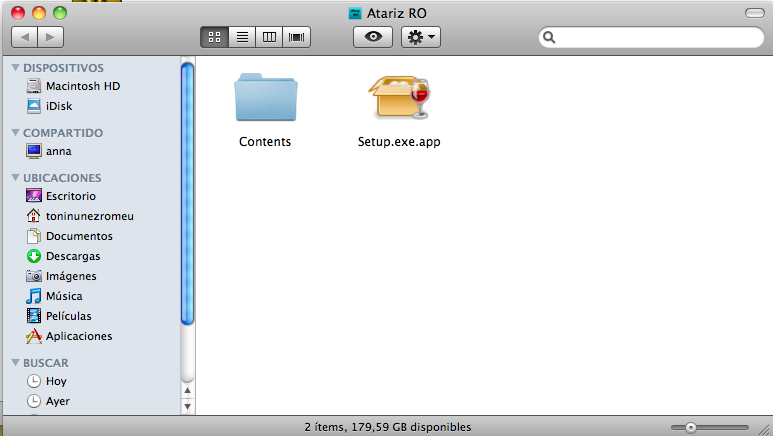Zoom window with the green button
Screen dimensions: 773x436
[60, 13]
